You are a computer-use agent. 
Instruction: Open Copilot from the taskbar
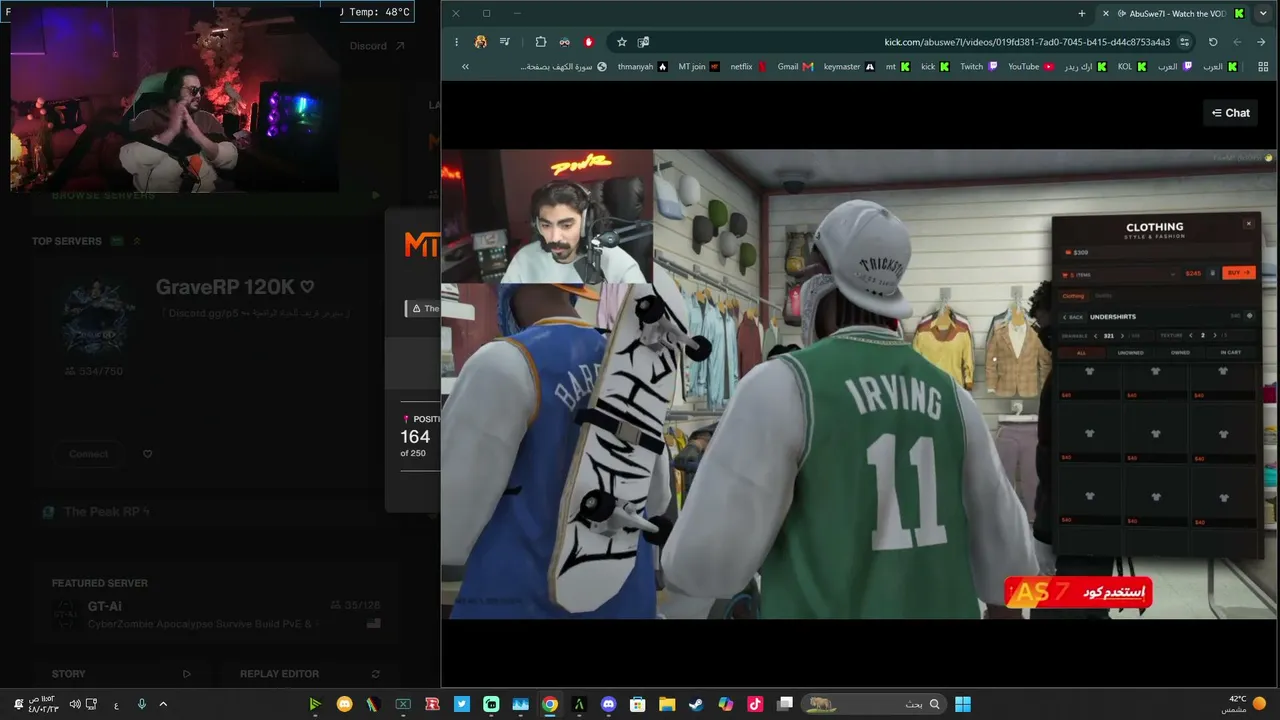click(x=725, y=704)
